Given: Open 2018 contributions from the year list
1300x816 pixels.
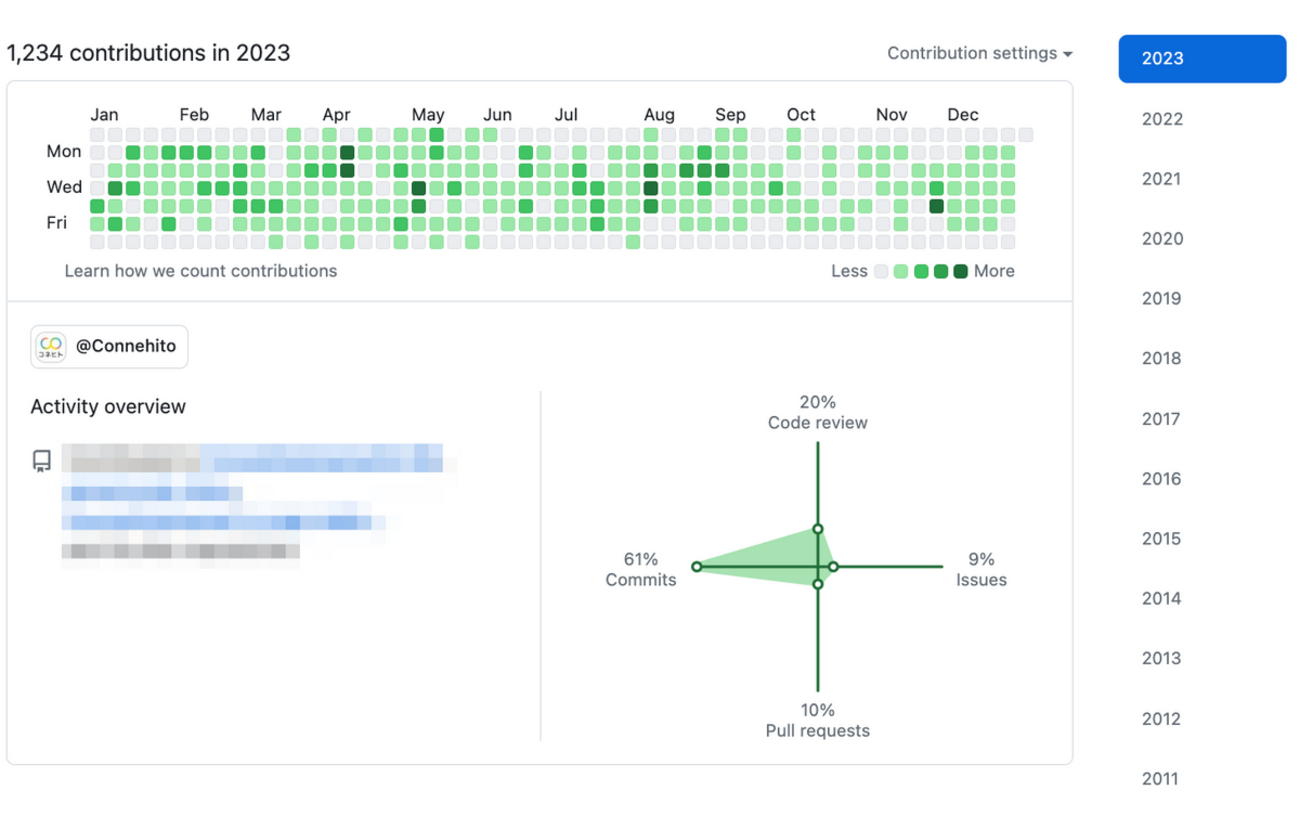Looking at the screenshot, I should click(1162, 359).
